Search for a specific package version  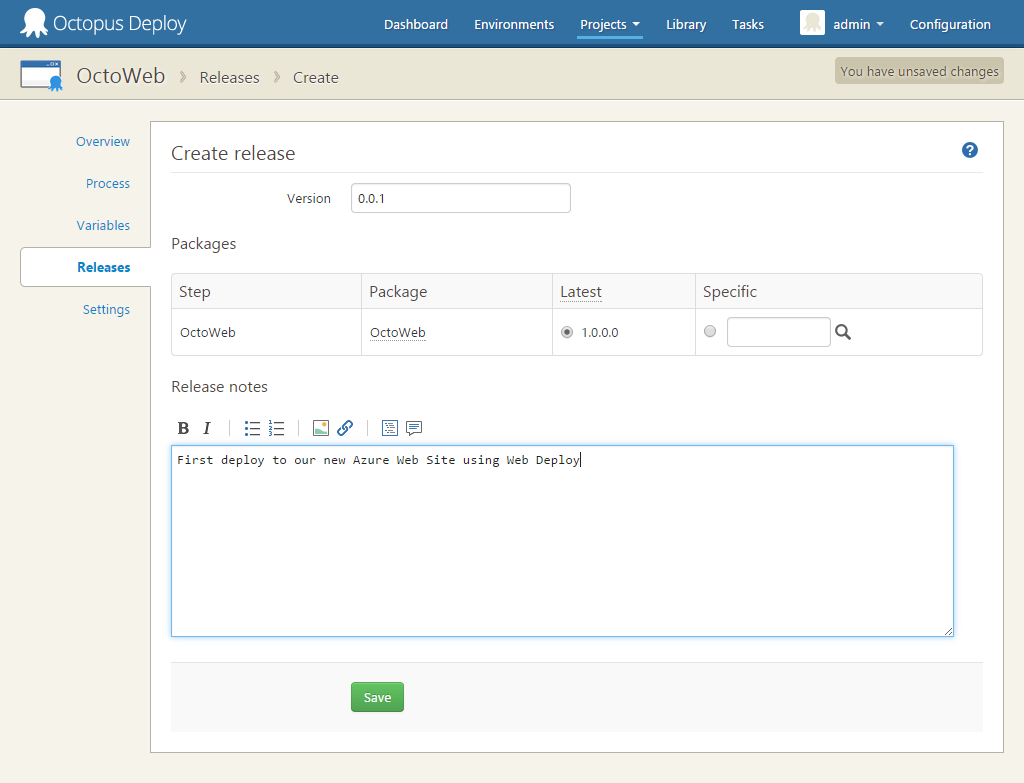coord(843,332)
